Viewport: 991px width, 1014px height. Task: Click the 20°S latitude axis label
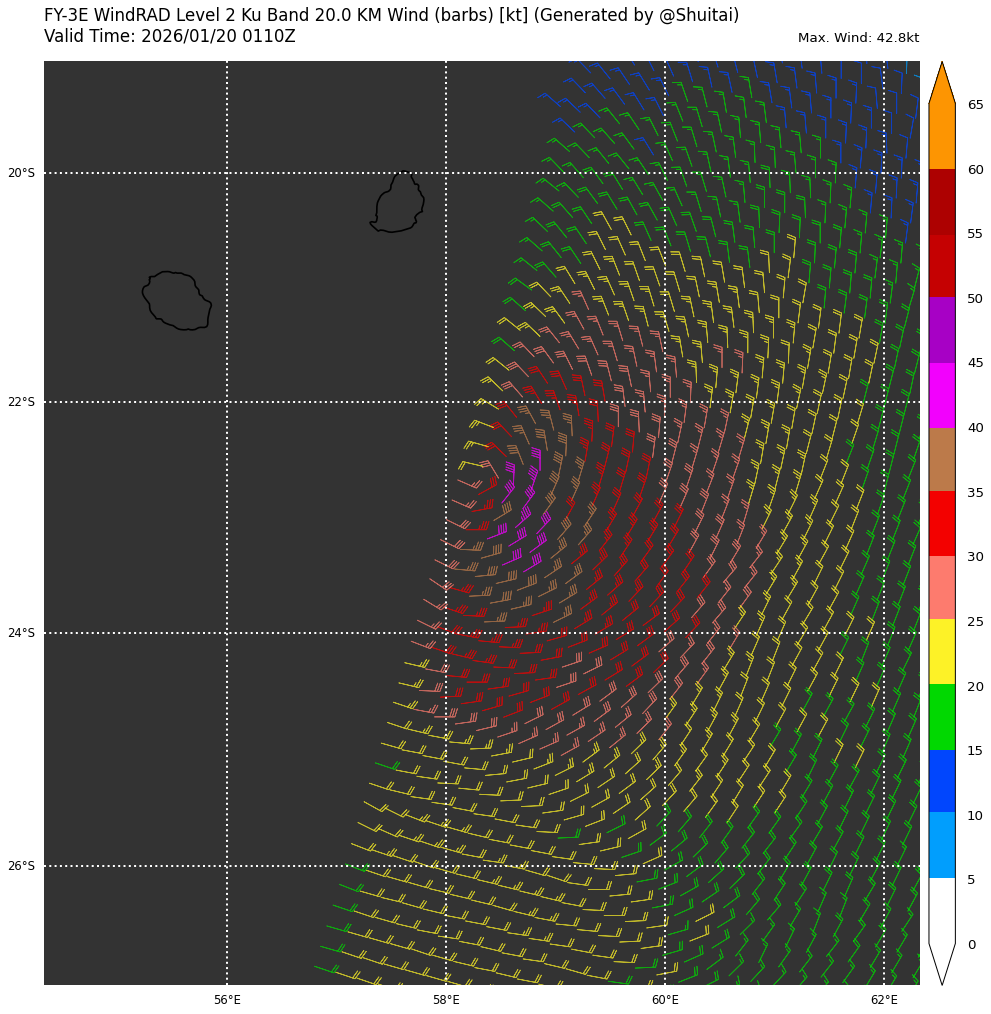pyautogui.click(x=21, y=173)
